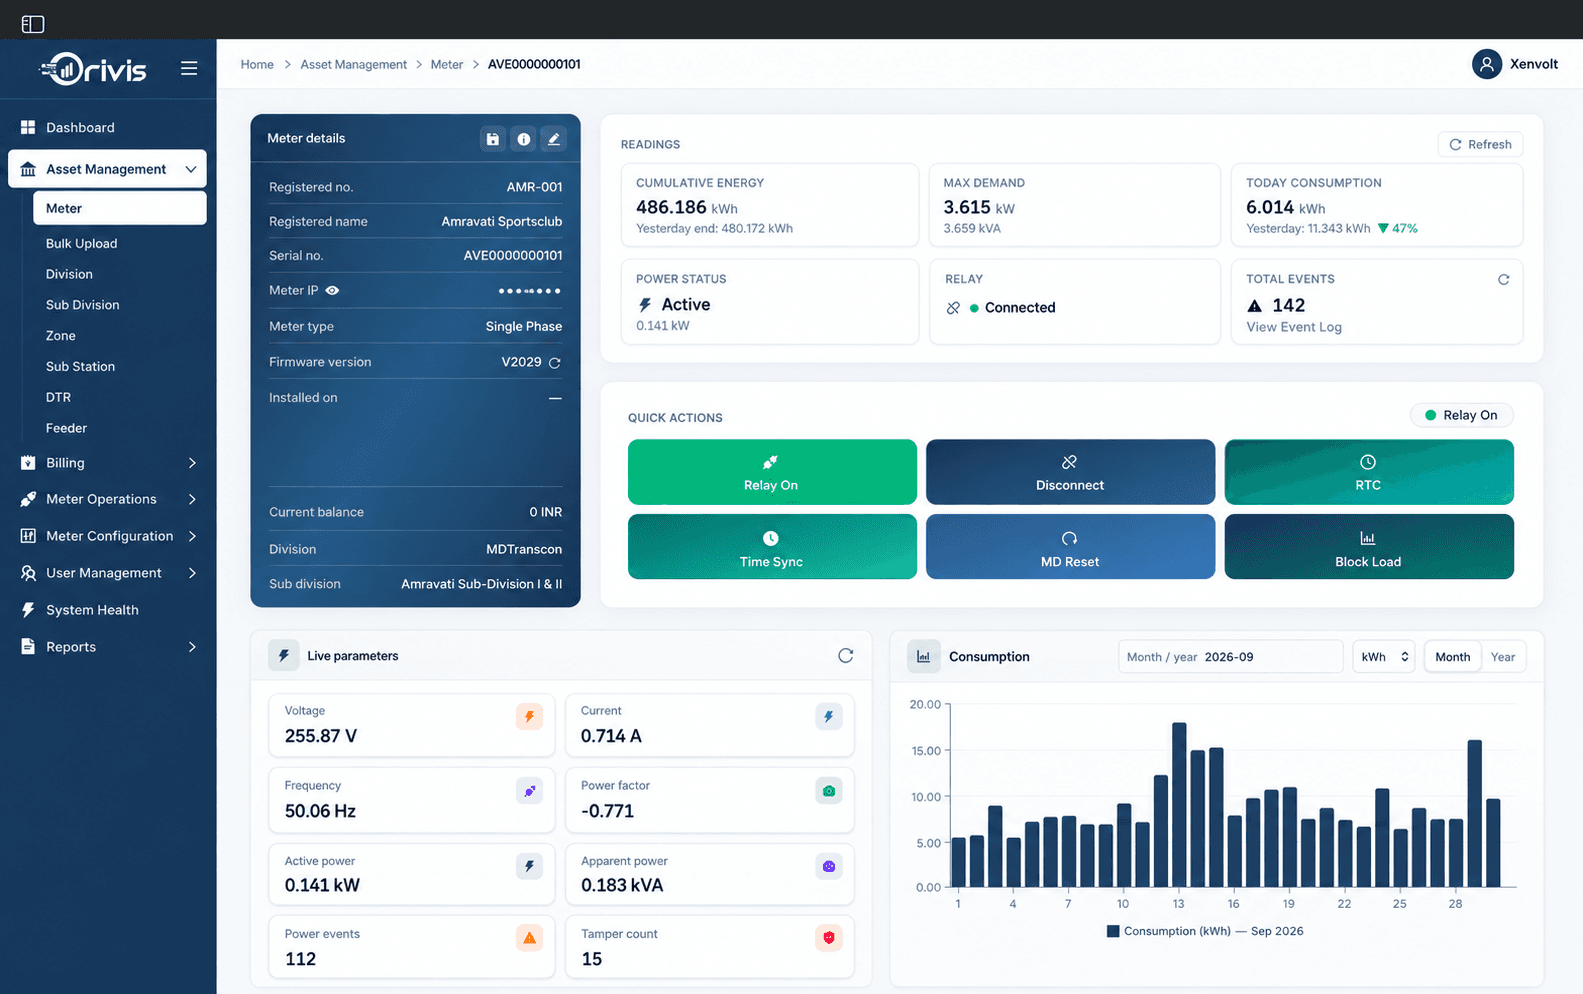Click the Power factor card icon
1583x994 pixels.
tap(829, 791)
